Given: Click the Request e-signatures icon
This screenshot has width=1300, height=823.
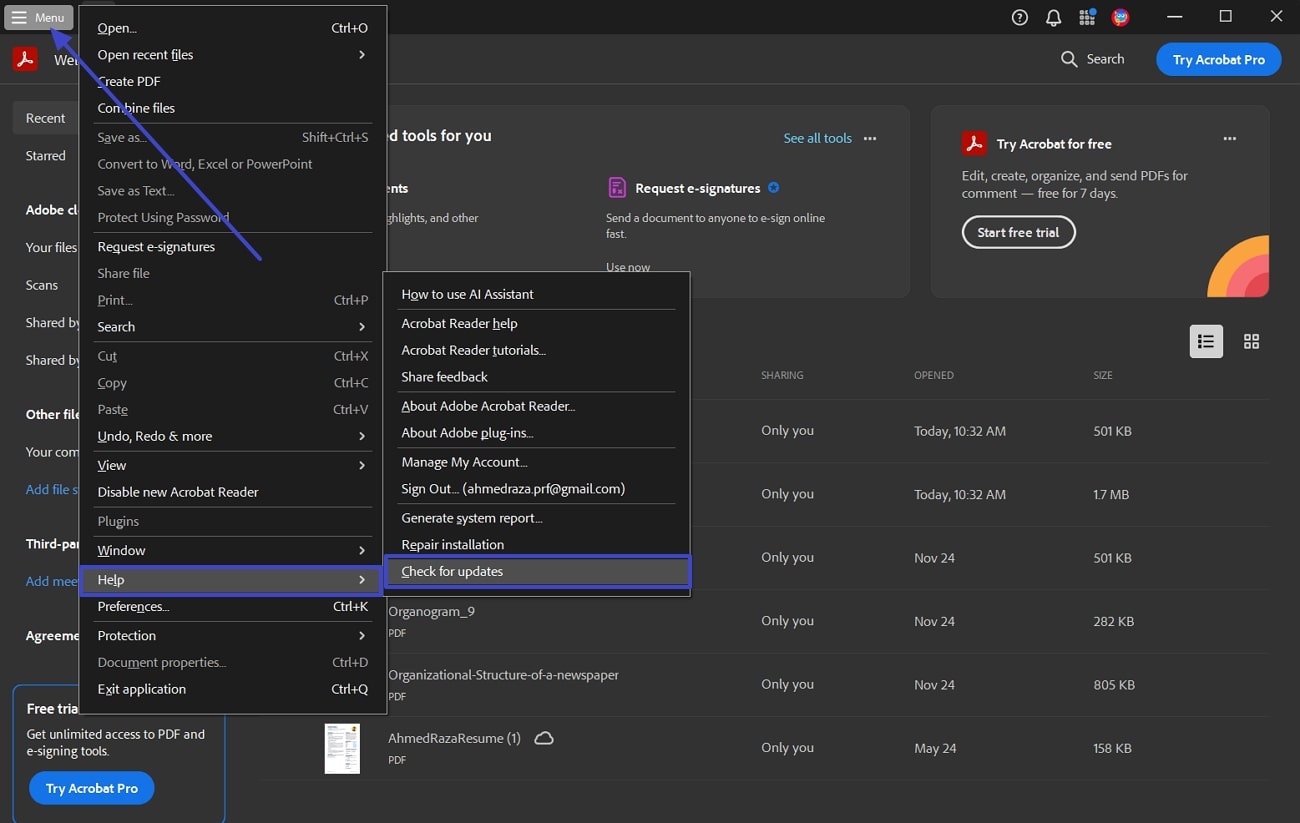Looking at the screenshot, I should (x=617, y=188).
